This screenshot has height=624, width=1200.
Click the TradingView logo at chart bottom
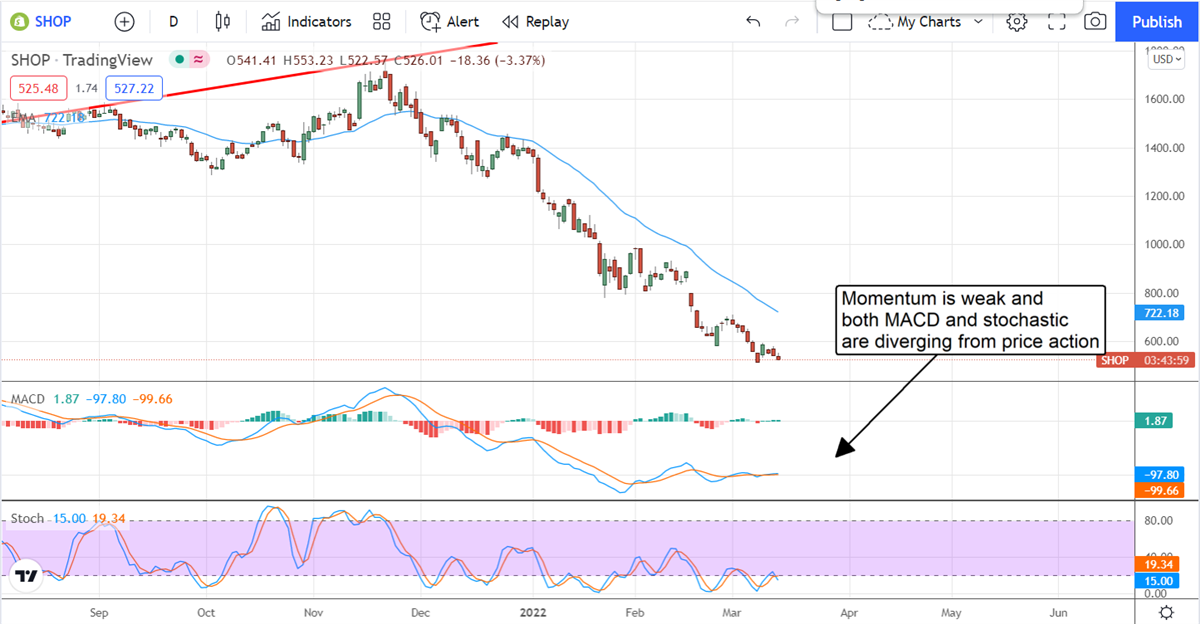click(x=27, y=577)
